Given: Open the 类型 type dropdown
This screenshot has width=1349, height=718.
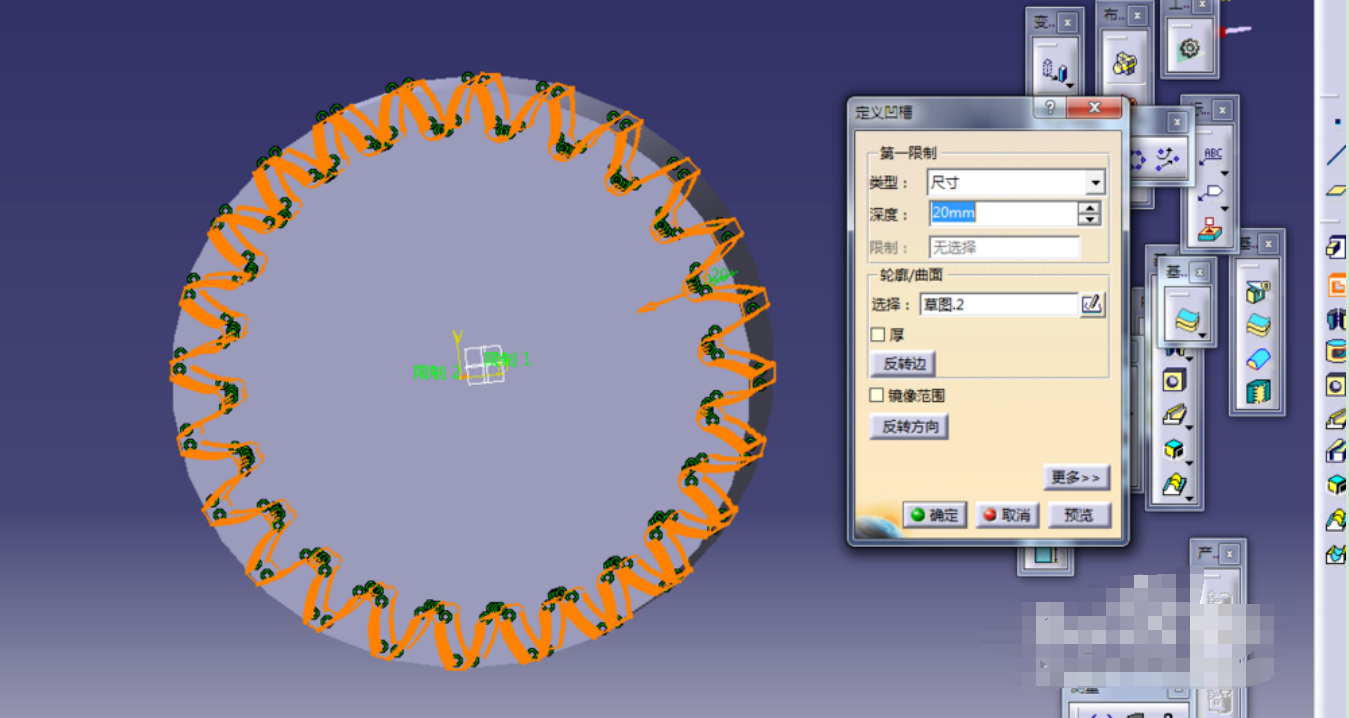Looking at the screenshot, I should (x=1096, y=183).
